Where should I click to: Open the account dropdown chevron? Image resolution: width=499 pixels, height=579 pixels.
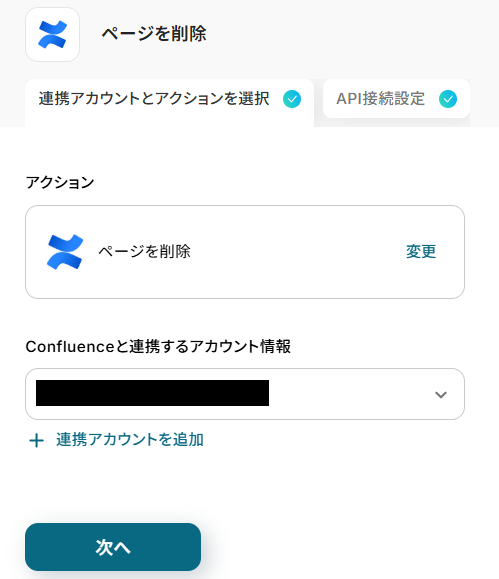coord(441,394)
